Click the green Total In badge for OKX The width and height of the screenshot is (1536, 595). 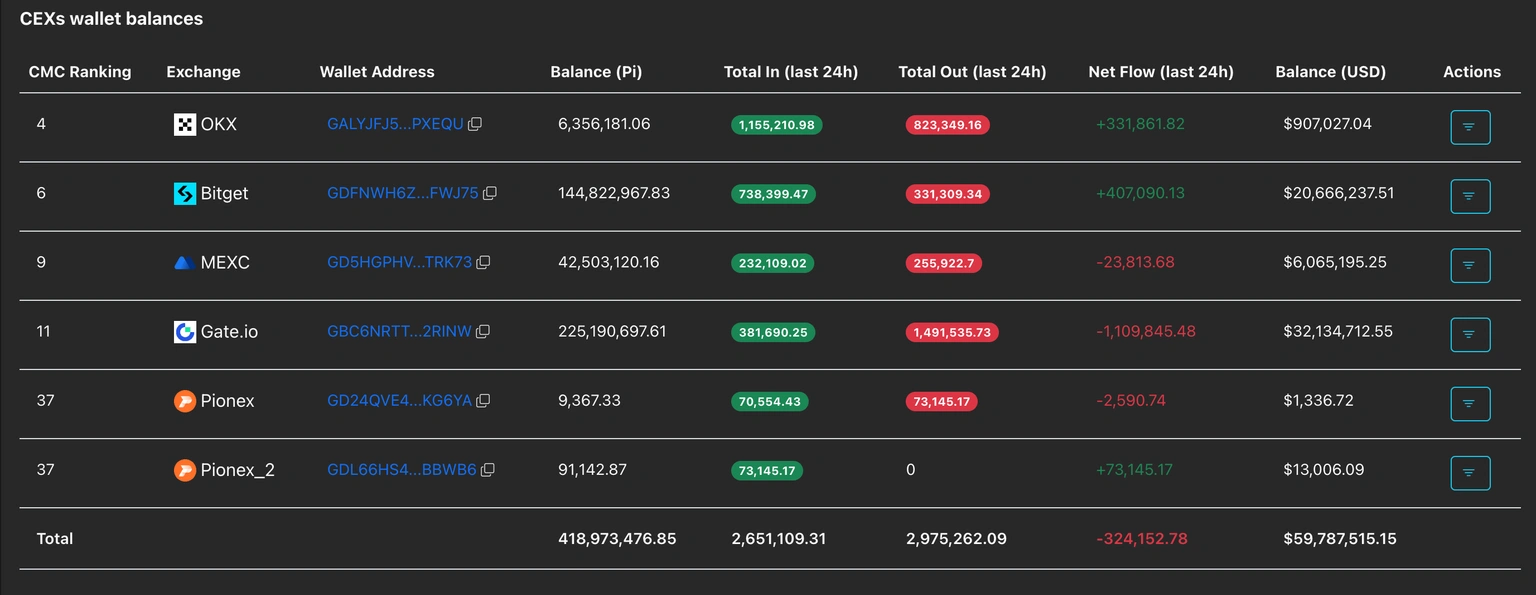click(x=776, y=125)
